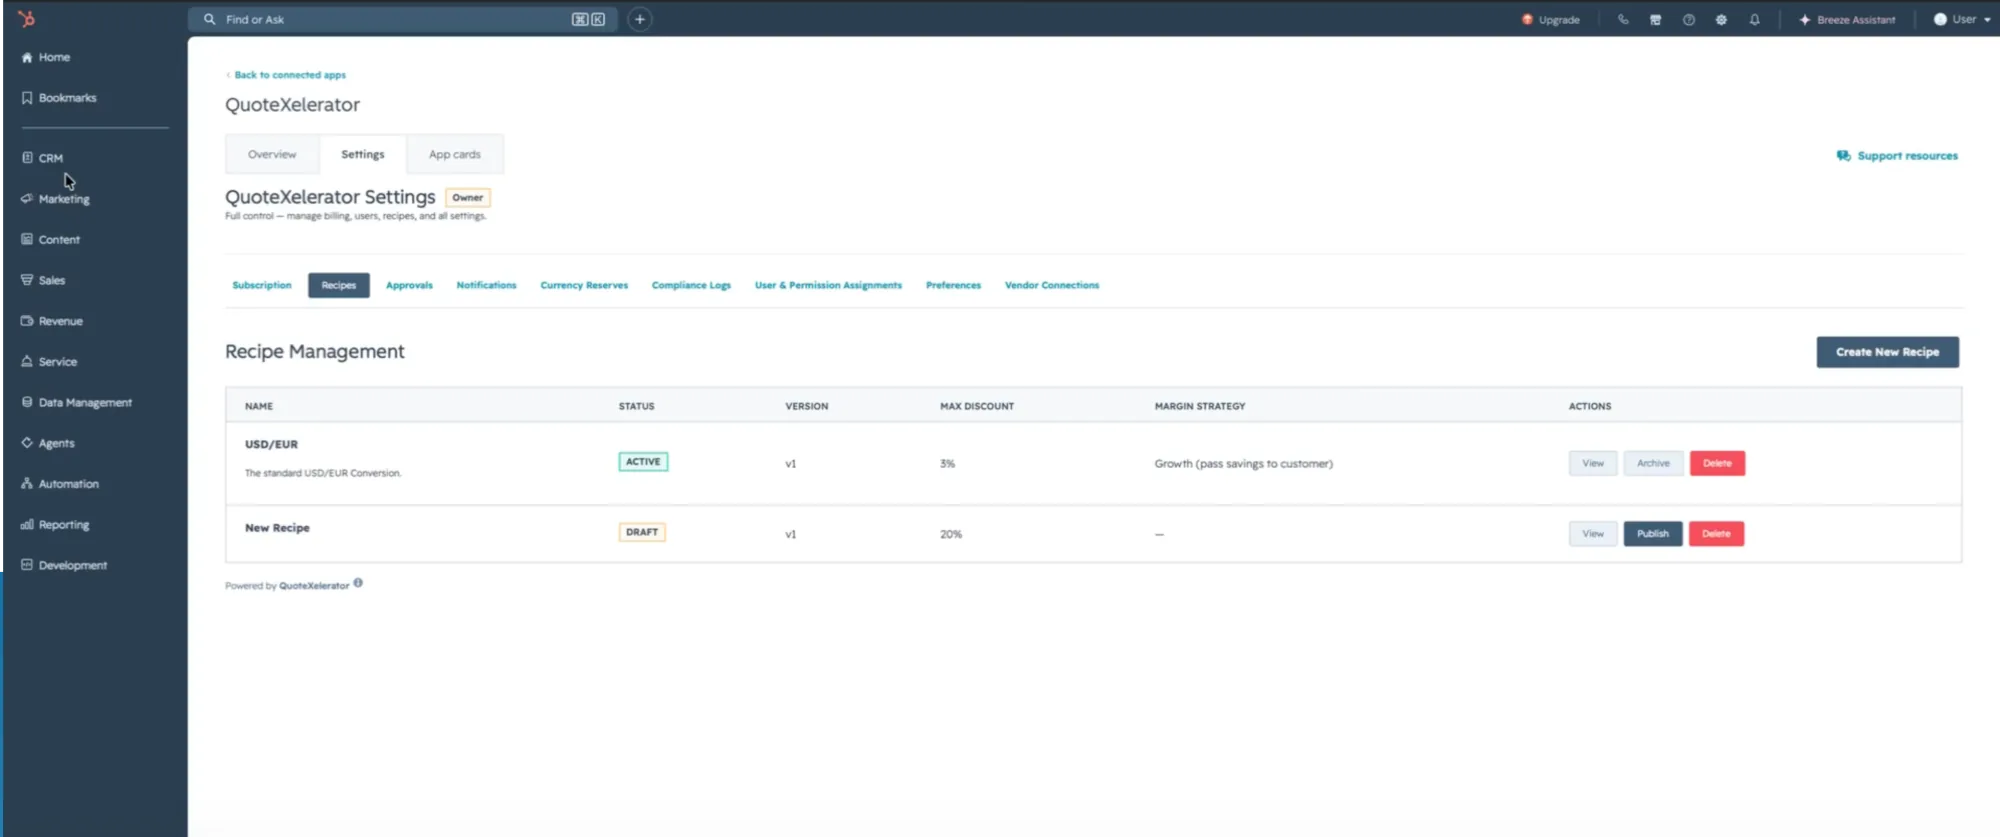Open the Automation sidebar section
Image resolution: width=2000 pixels, height=837 pixels.
pos(60,484)
